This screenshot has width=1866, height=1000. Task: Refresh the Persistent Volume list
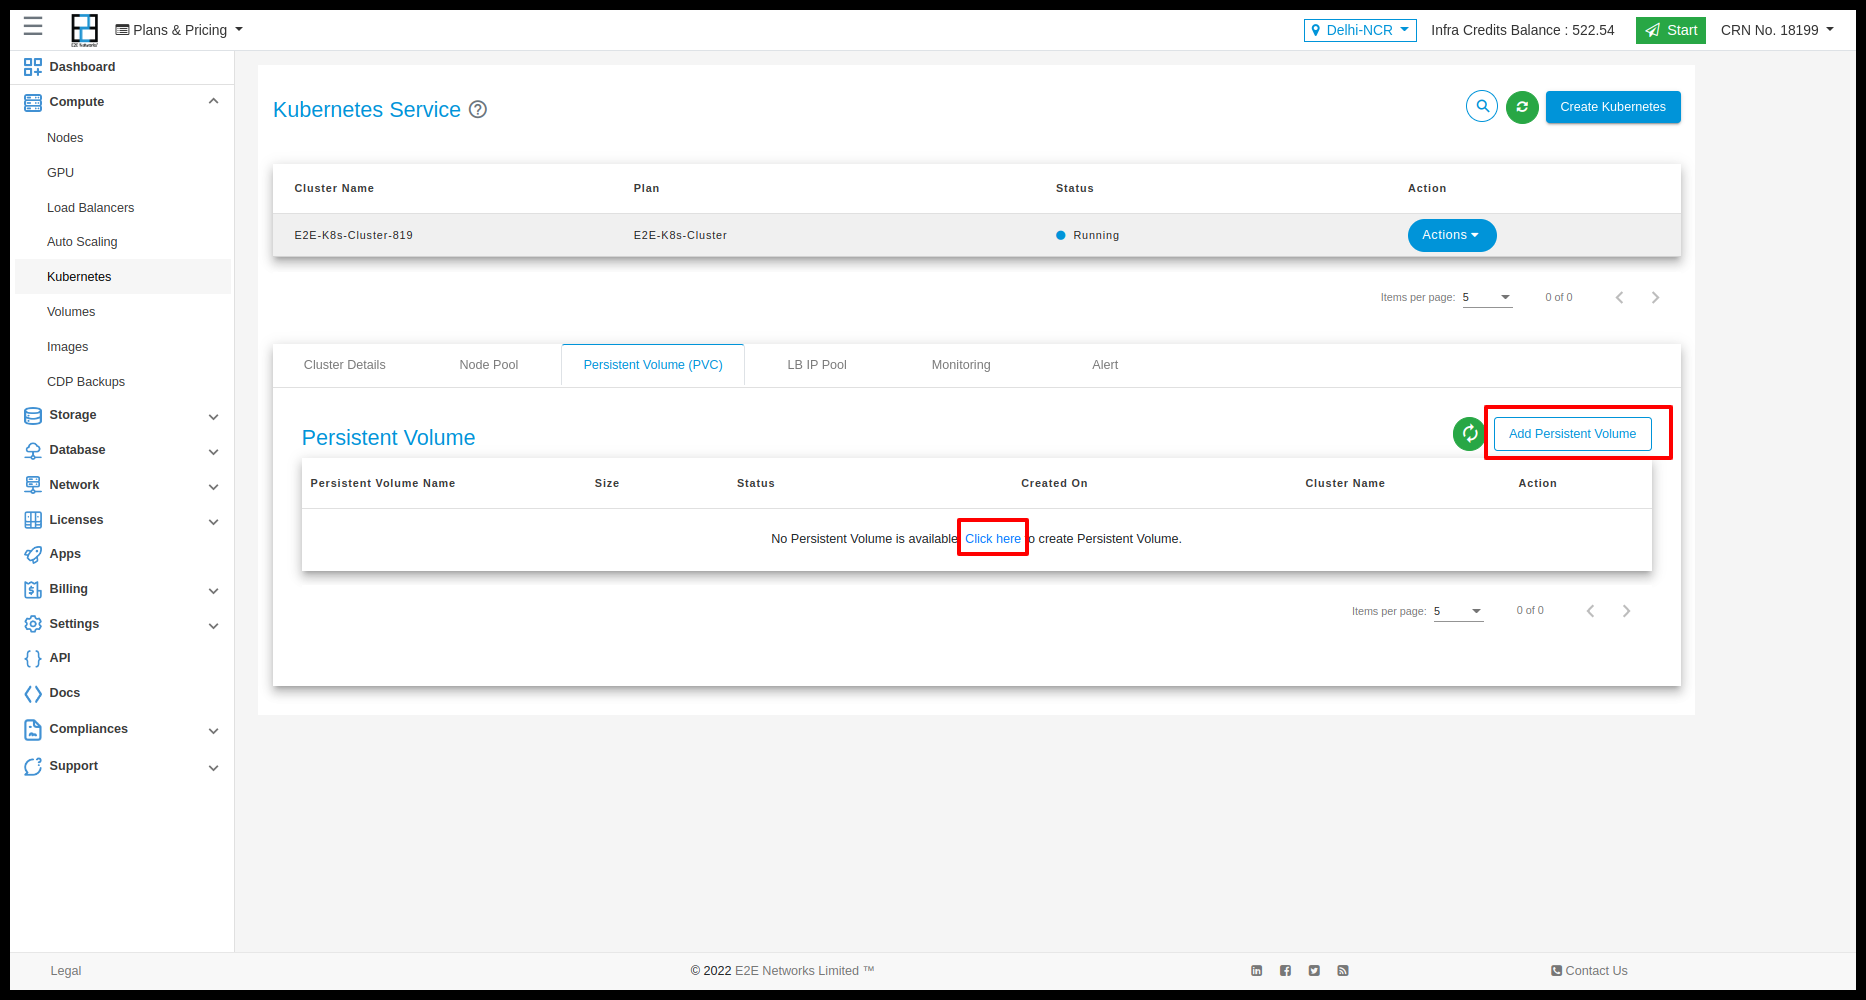point(1469,434)
